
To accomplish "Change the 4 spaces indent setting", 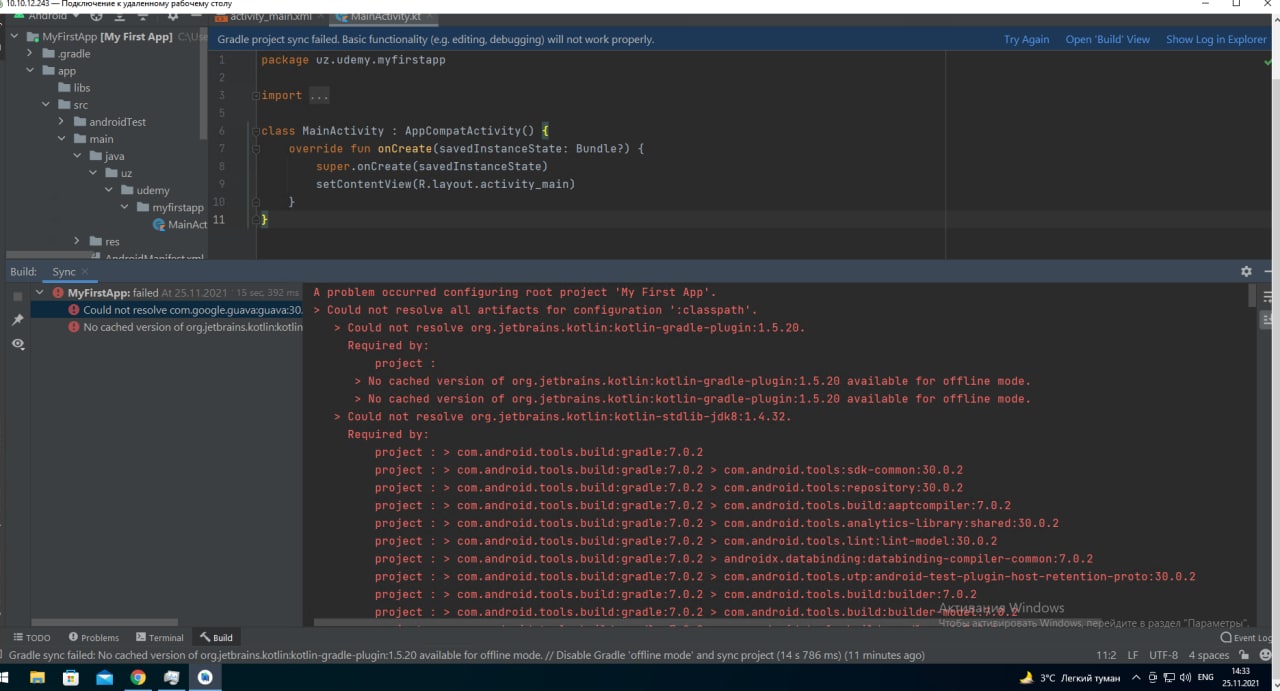I will (1208, 655).
